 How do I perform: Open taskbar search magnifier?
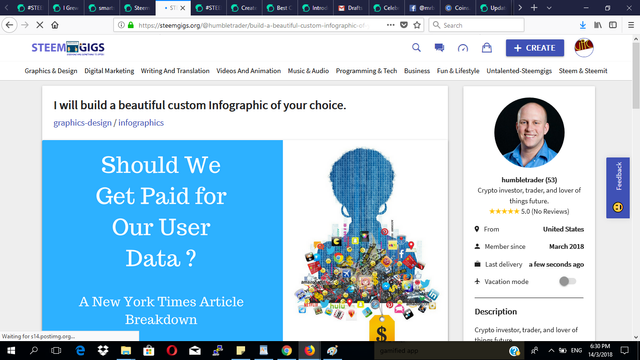34,351
